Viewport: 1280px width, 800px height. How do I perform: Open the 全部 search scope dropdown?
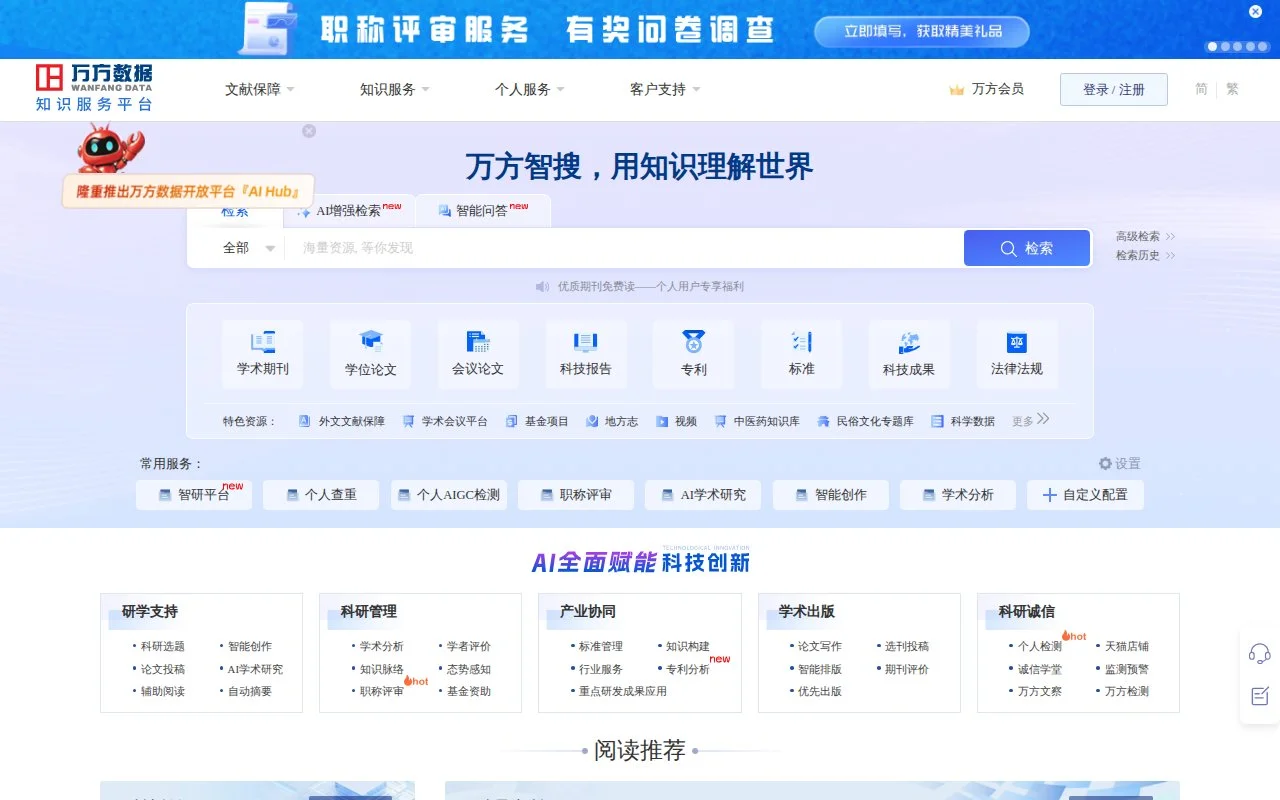pos(248,248)
